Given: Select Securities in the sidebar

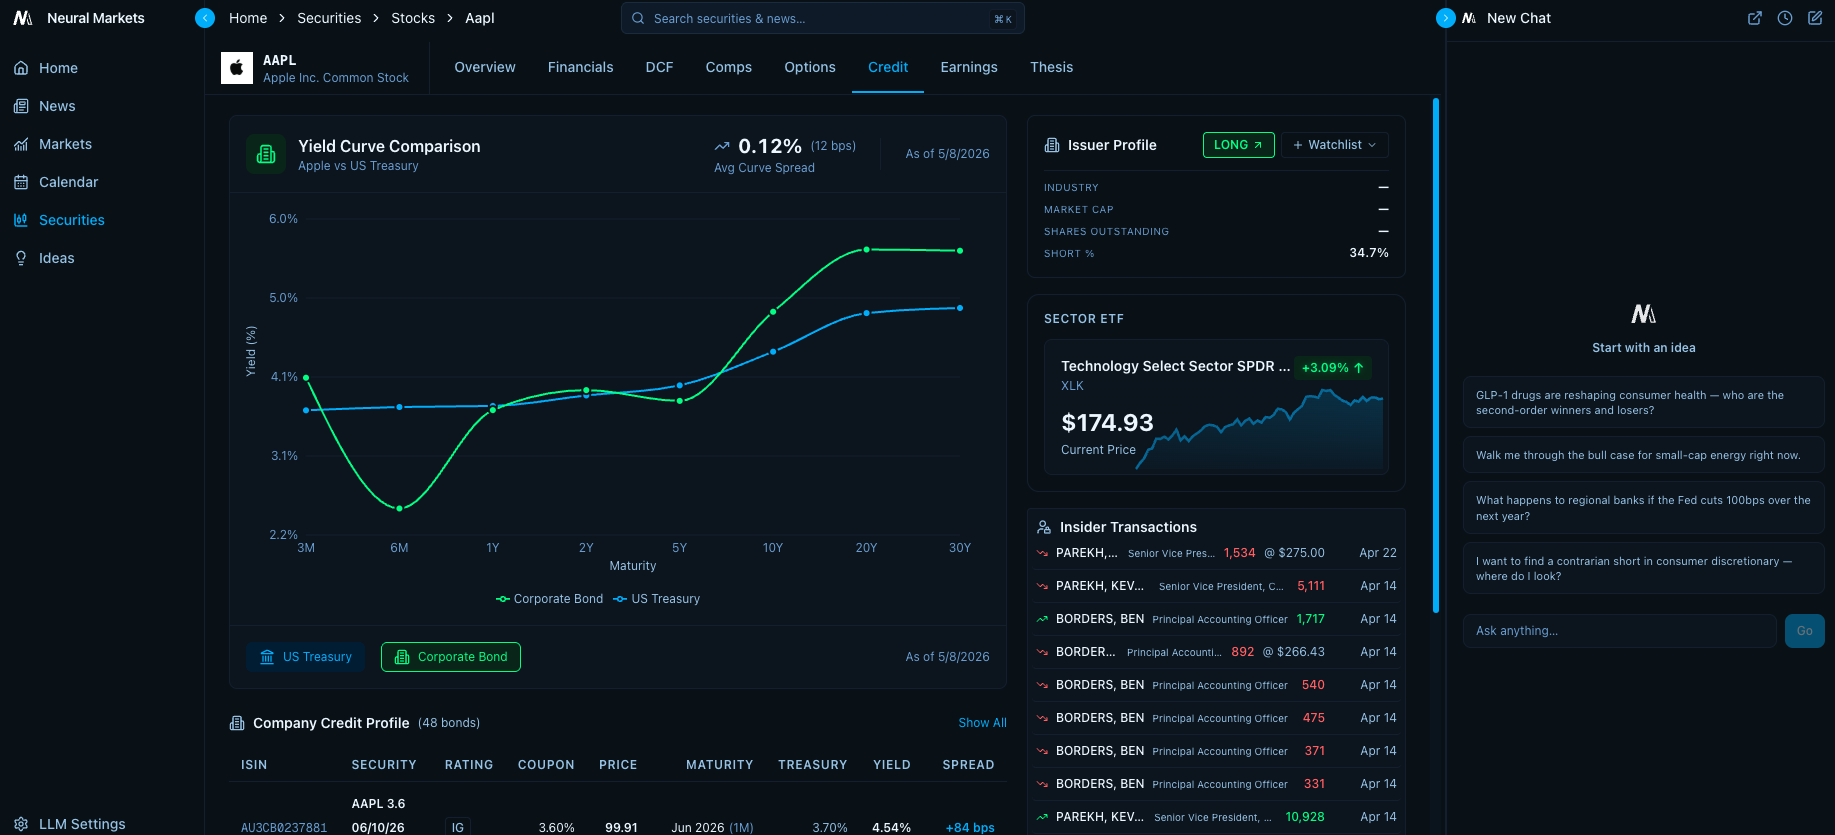Looking at the screenshot, I should (71, 220).
